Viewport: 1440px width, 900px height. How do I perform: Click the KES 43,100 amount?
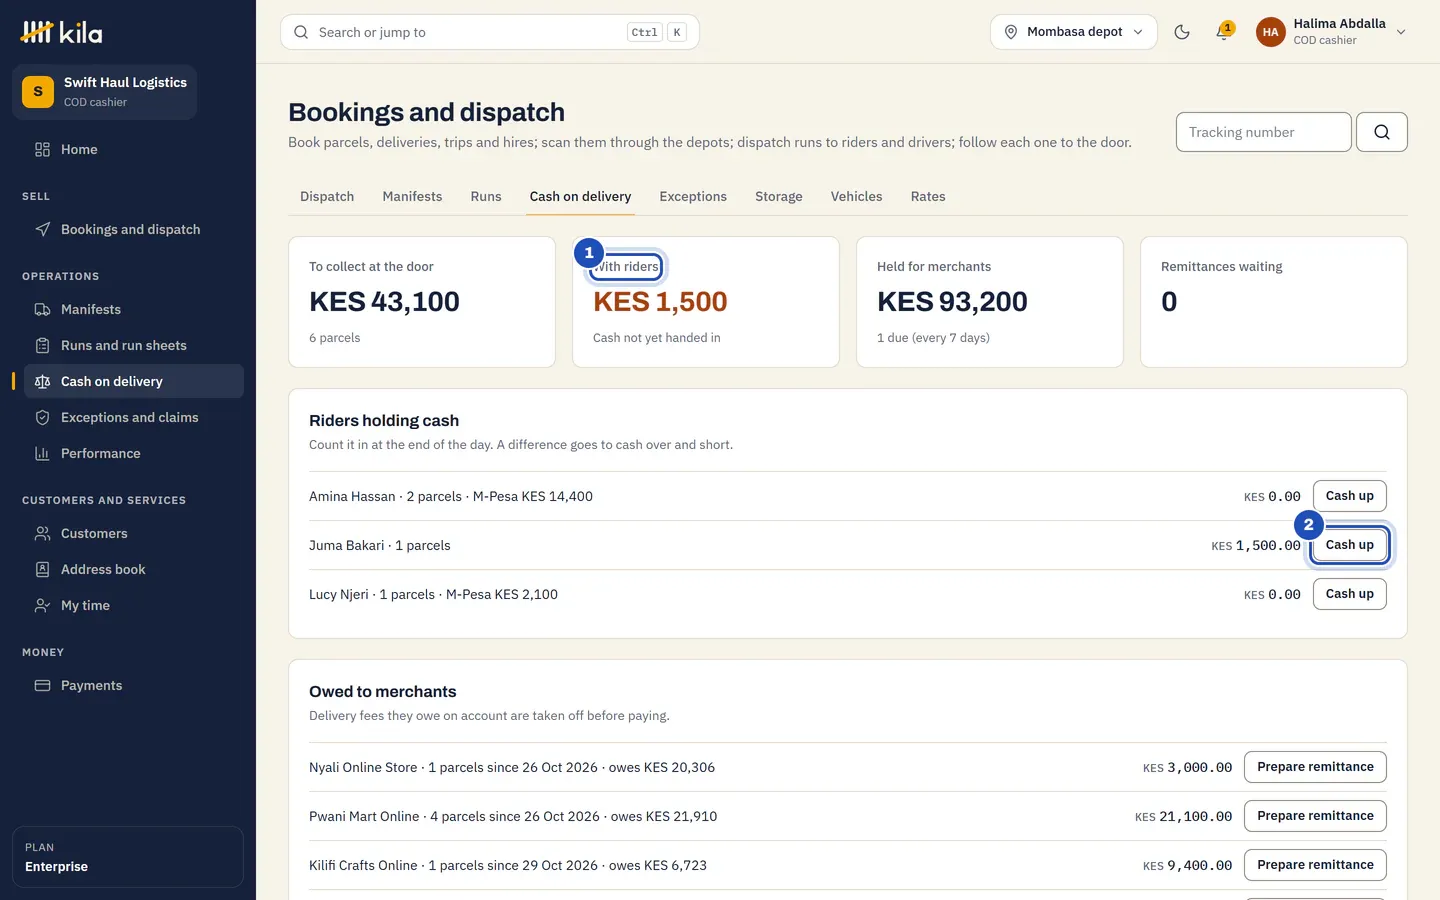(x=384, y=301)
